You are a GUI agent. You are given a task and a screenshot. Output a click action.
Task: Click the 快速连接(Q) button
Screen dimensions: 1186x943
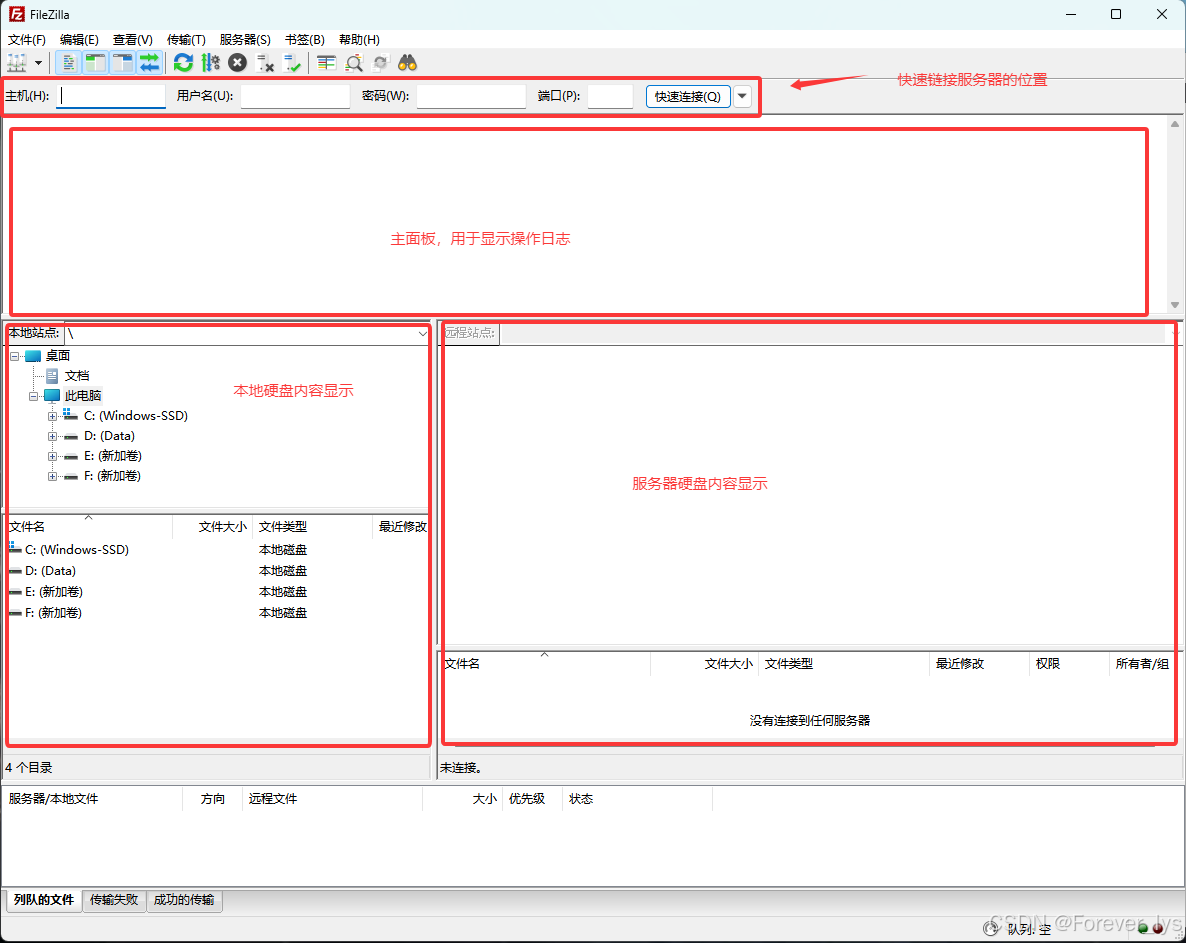(688, 96)
